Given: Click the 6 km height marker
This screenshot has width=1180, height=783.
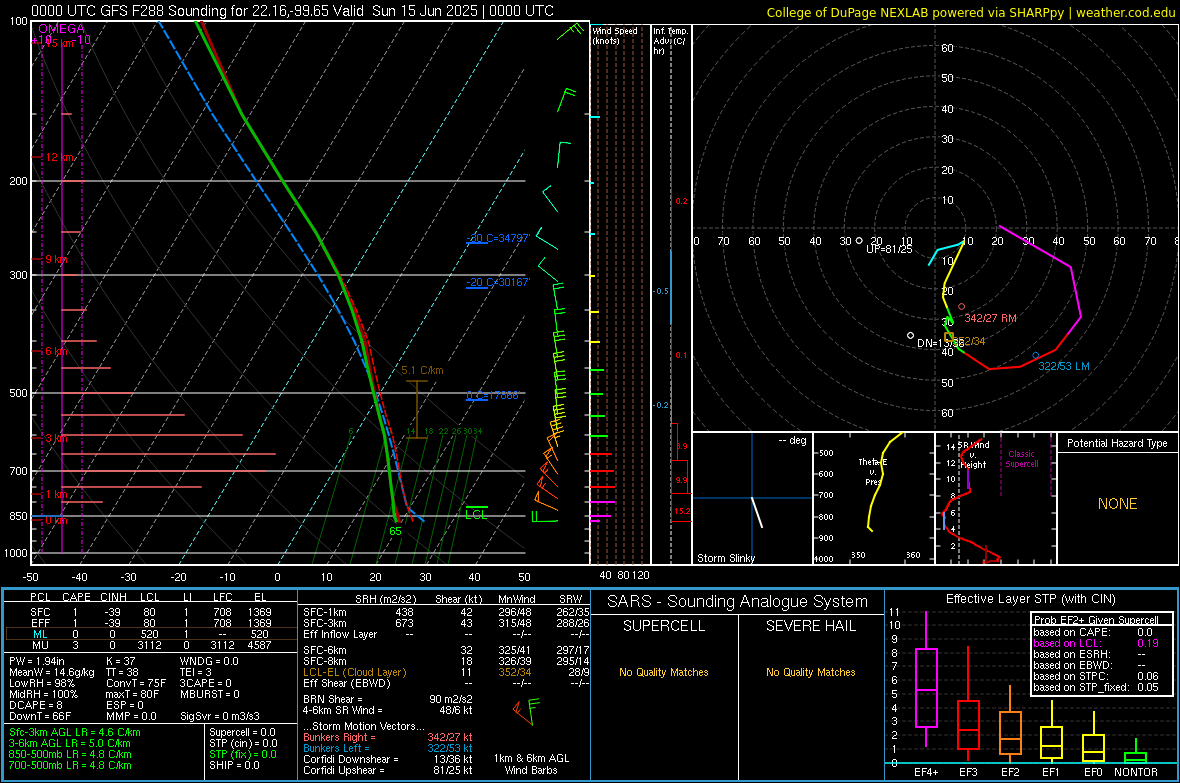Looking at the screenshot, I should pyautogui.click(x=56, y=352).
